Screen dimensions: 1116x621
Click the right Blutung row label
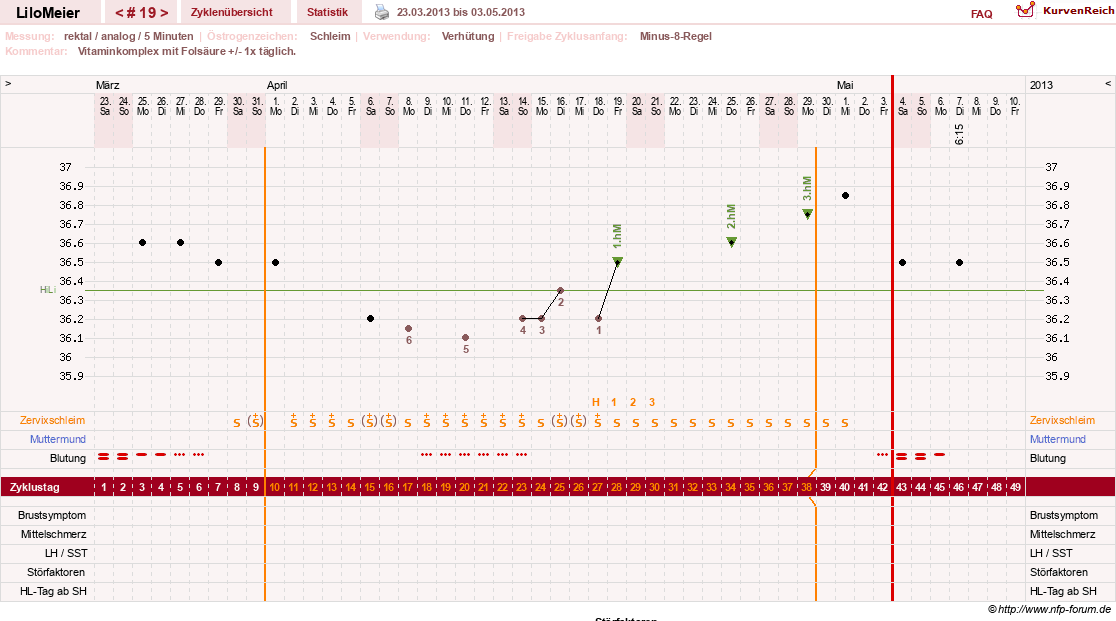coord(1048,458)
